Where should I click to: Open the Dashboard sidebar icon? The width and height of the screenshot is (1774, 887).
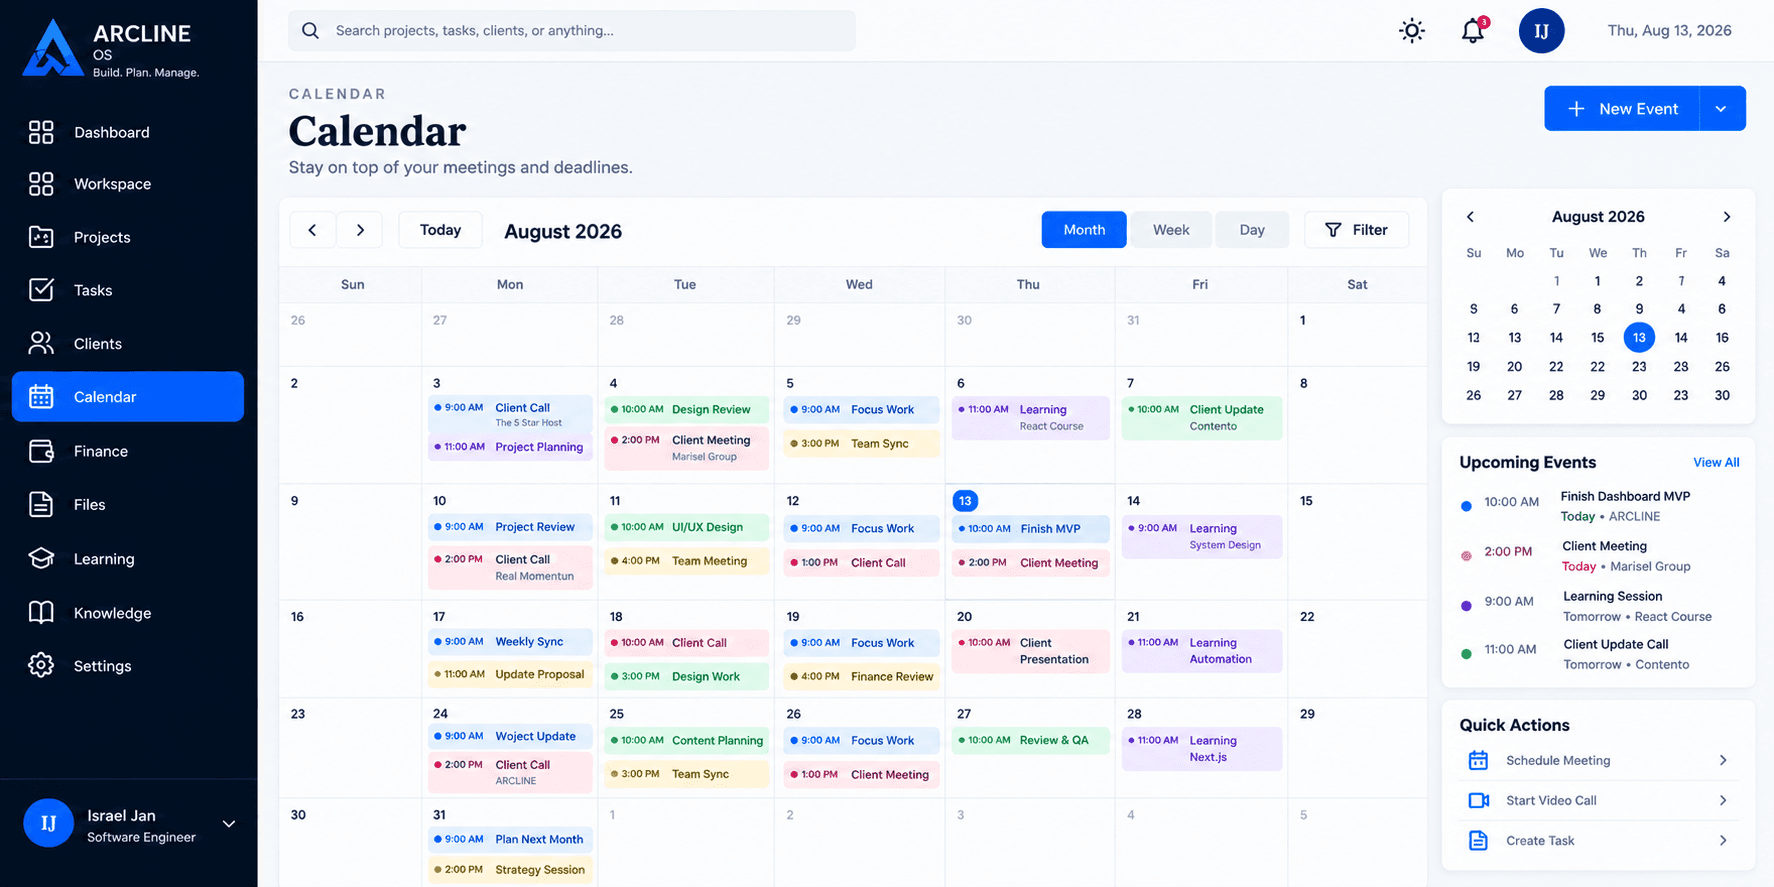click(41, 132)
